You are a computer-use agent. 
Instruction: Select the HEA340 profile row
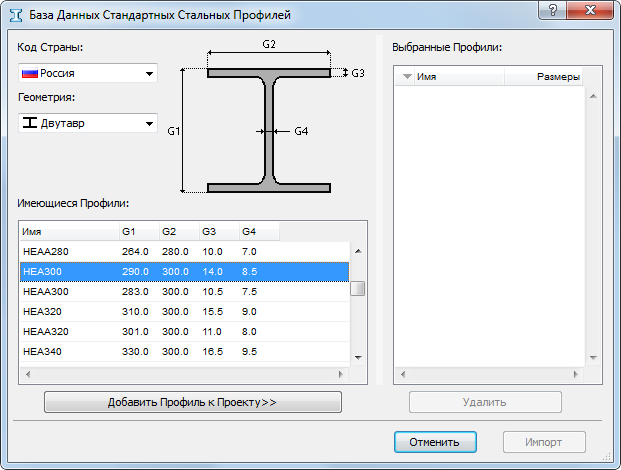[185, 352]
